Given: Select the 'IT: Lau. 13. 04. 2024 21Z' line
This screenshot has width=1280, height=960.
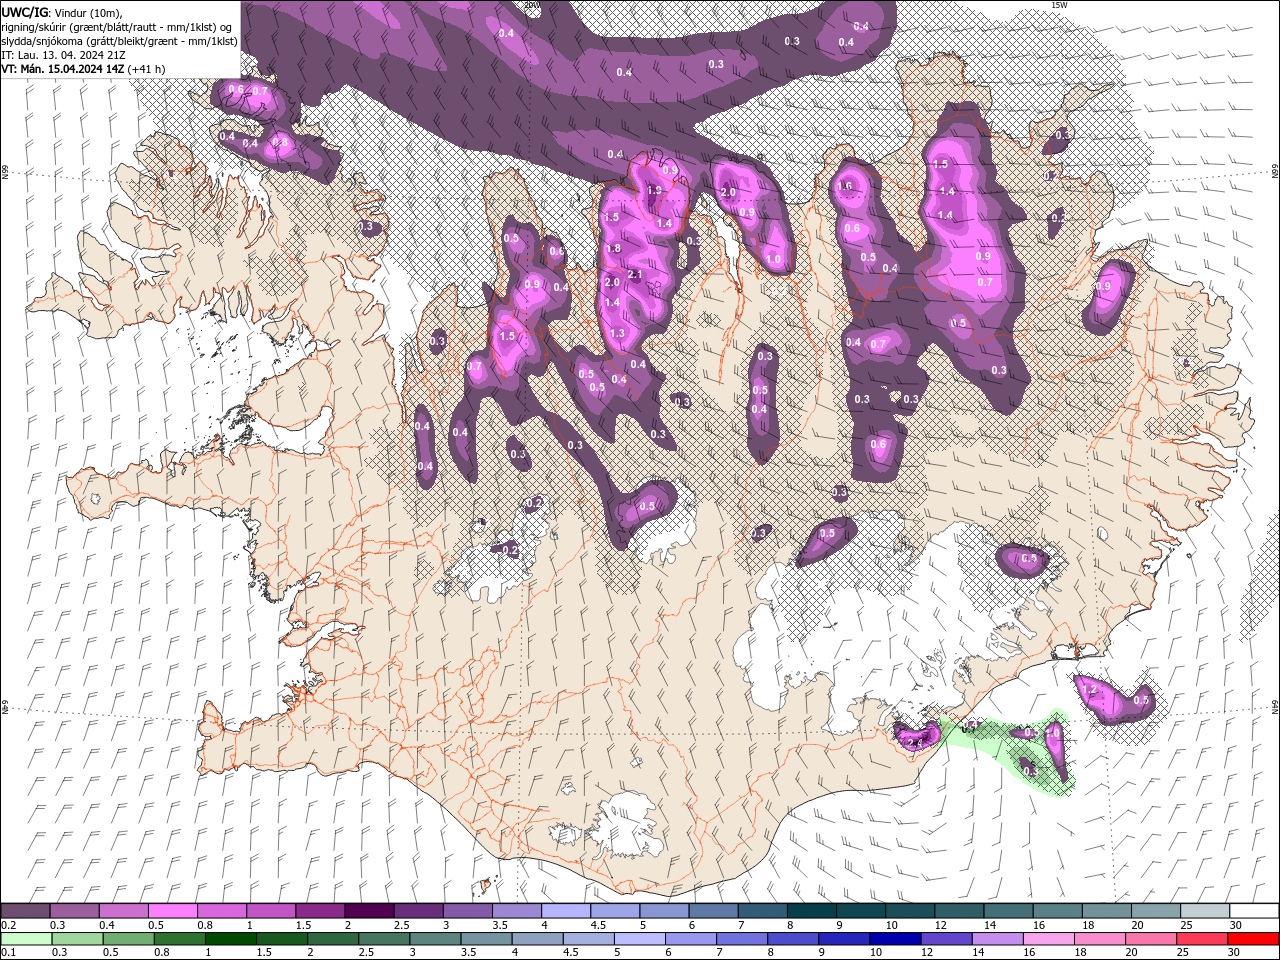Looking at the screenshot, I should point(64,55).
